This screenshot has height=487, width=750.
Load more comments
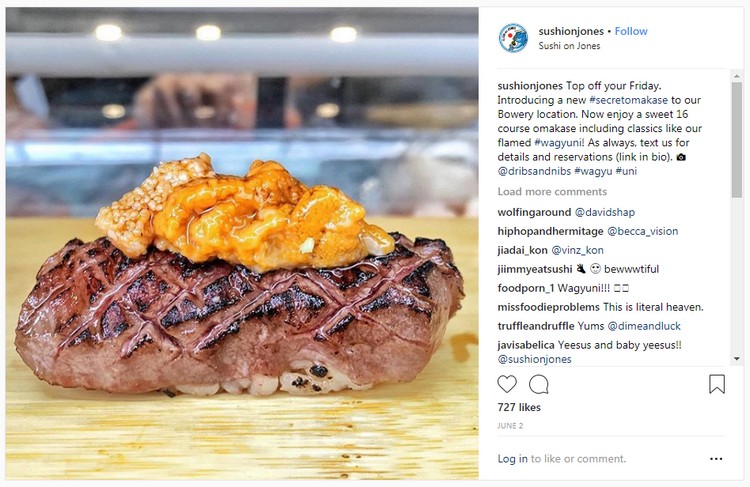click(x=552, y=191)
